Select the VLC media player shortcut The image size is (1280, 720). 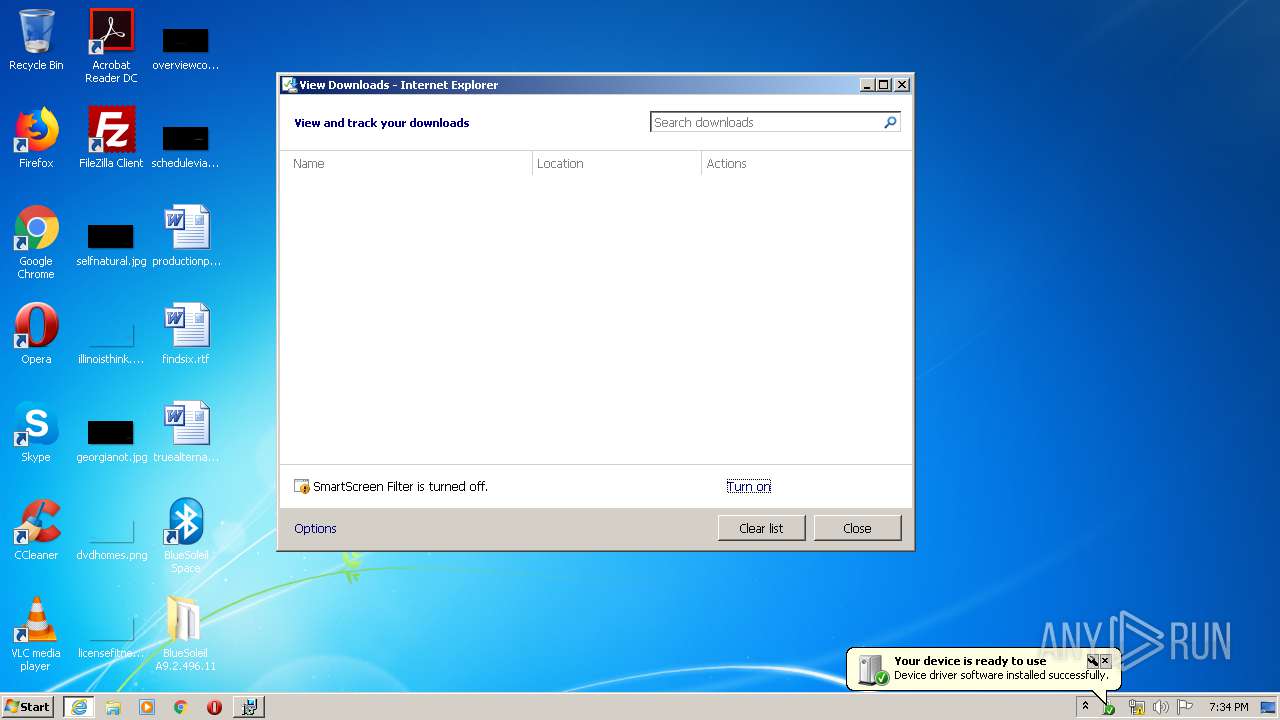[x=36, y=634]
